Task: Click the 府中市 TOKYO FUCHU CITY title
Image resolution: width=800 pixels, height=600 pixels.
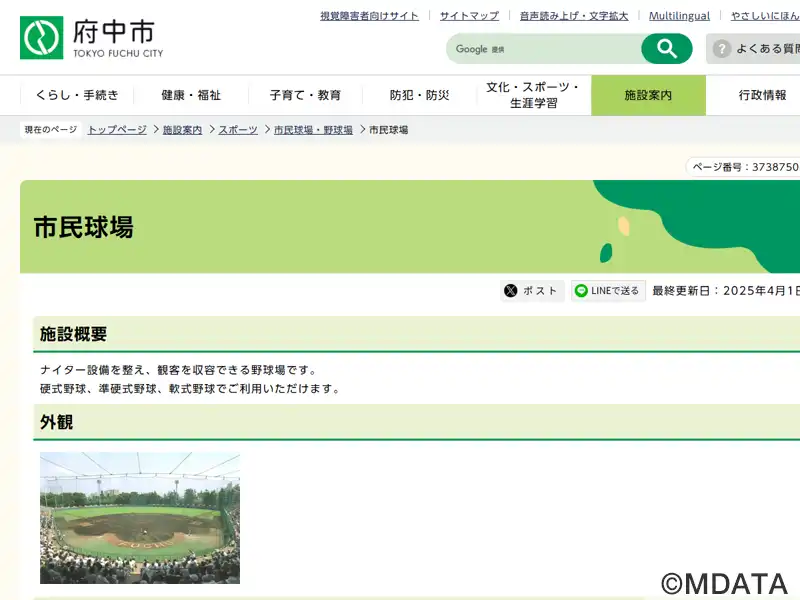Action: (118, 38)
